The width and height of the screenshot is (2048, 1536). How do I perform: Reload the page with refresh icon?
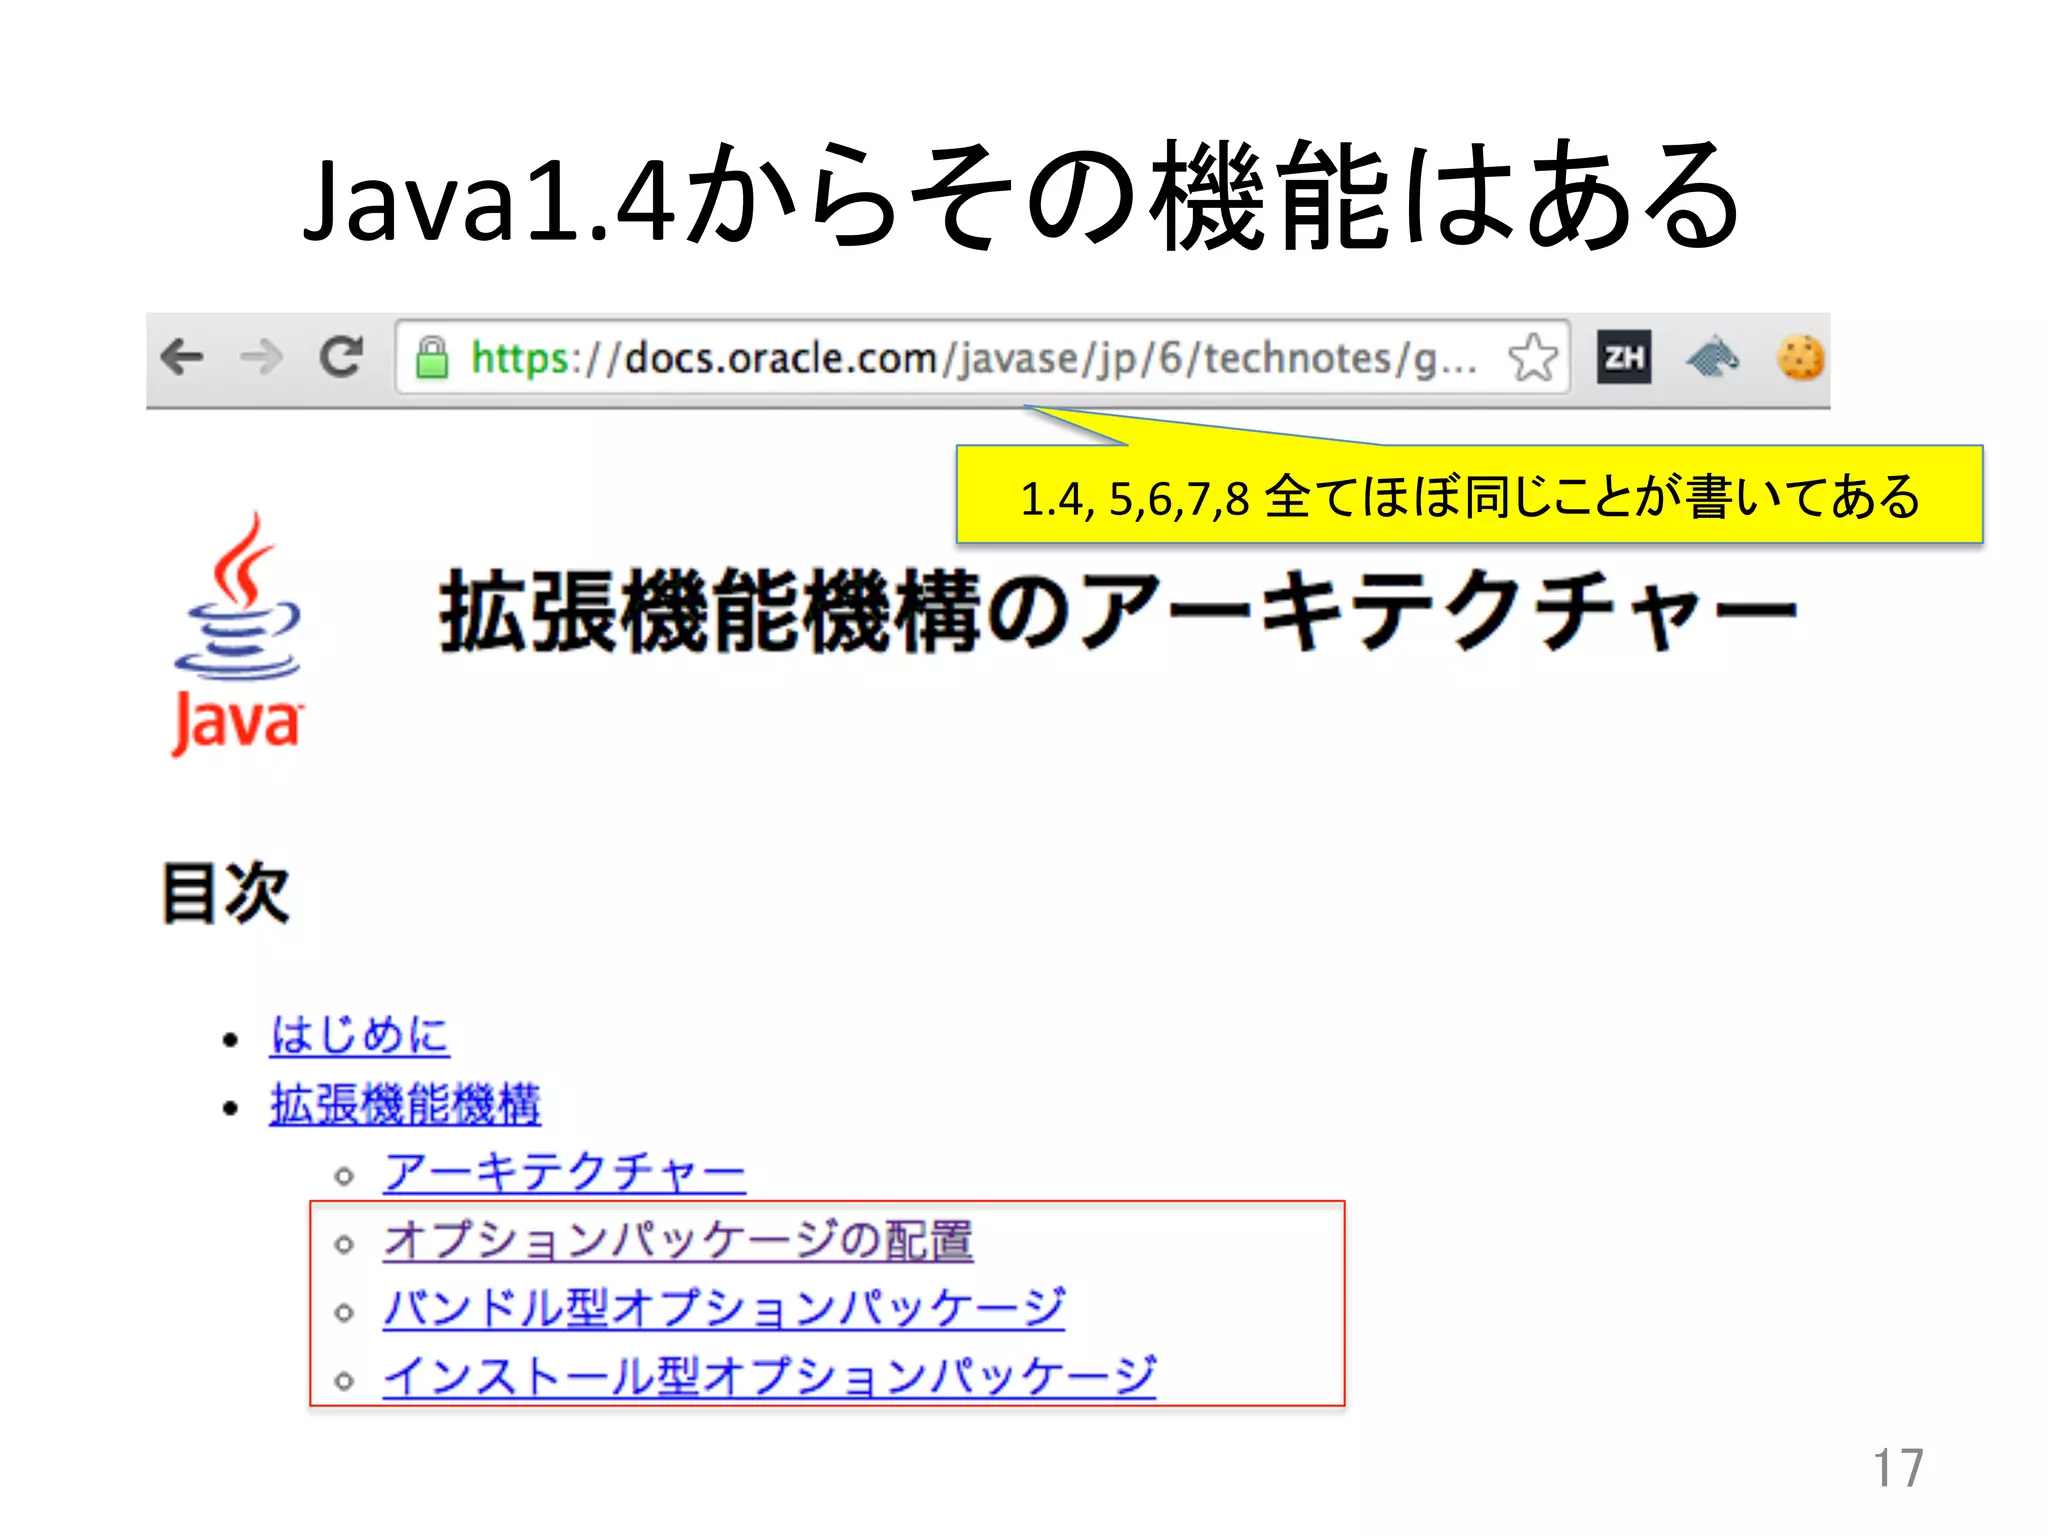341,357
